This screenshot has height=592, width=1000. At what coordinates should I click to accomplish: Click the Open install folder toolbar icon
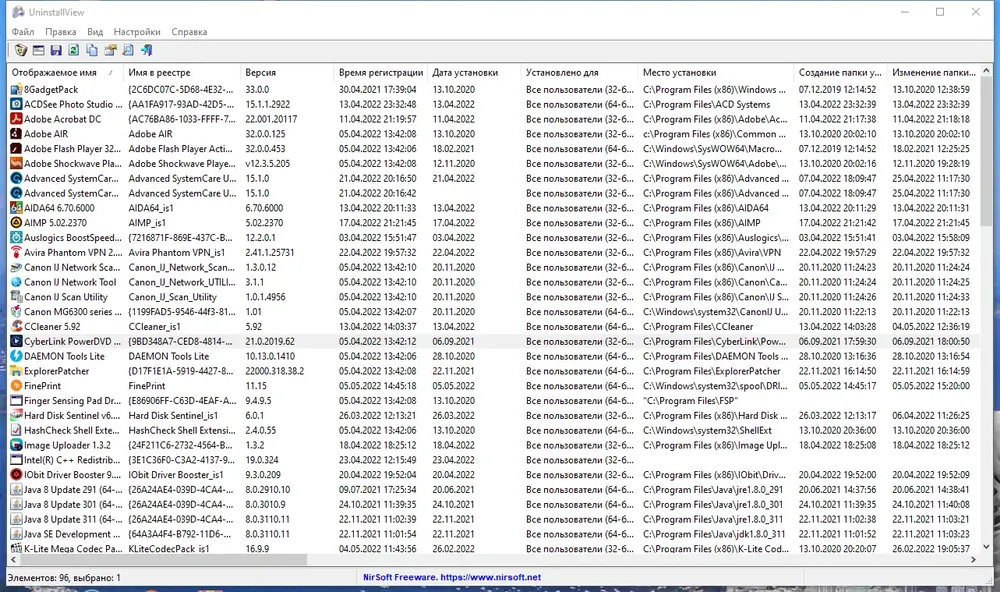[110, 50]
